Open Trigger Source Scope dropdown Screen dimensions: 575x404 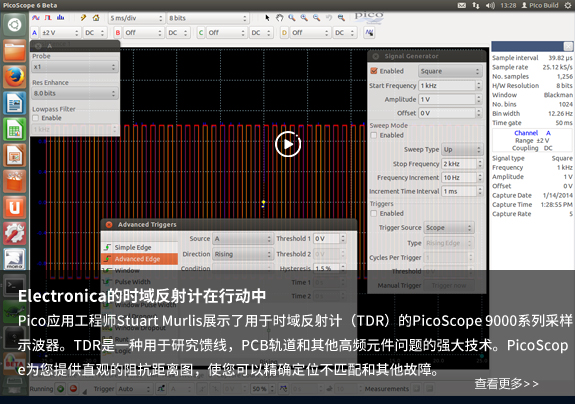449,228
